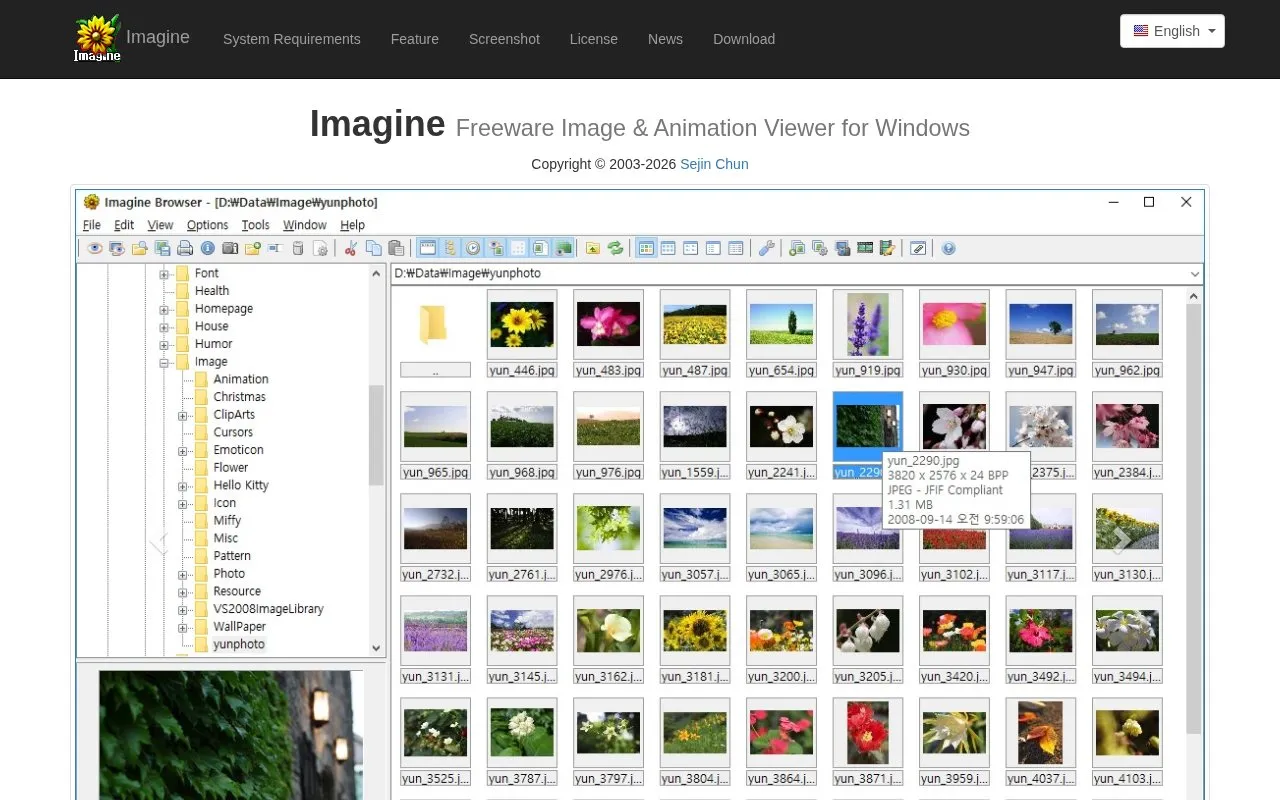Click the printer icon in toolbar

(x=185, y=248)
